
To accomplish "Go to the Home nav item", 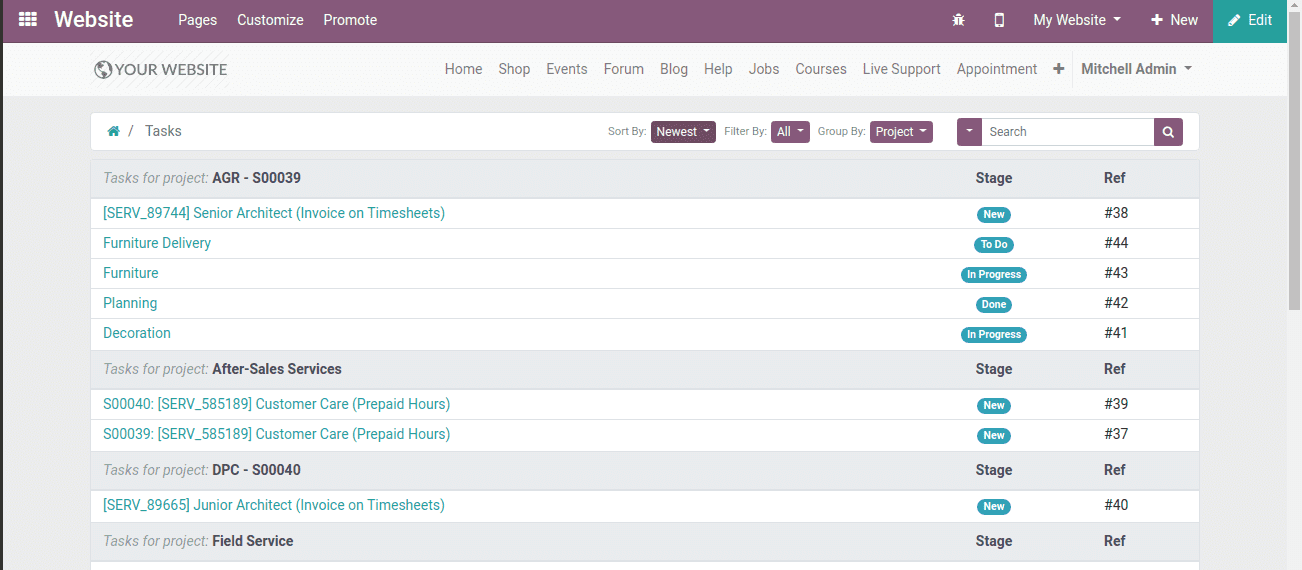I will pos(463,69).
